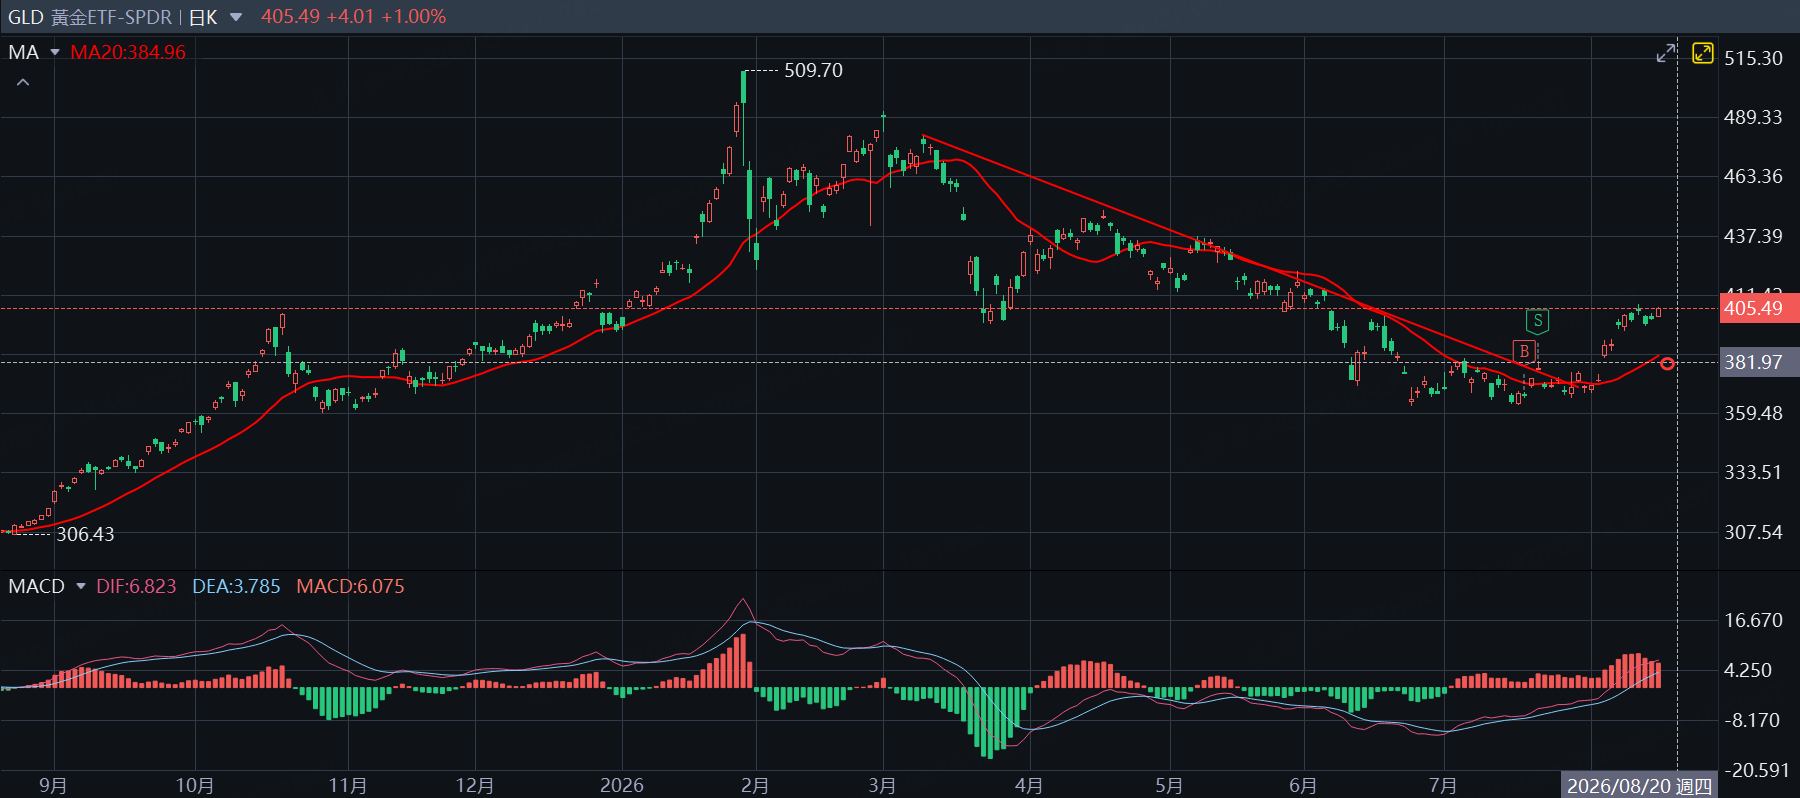This screenshot has width=1800, height=798.
Task: Click the 5月 time axis label
Action: pos(1169,785)
